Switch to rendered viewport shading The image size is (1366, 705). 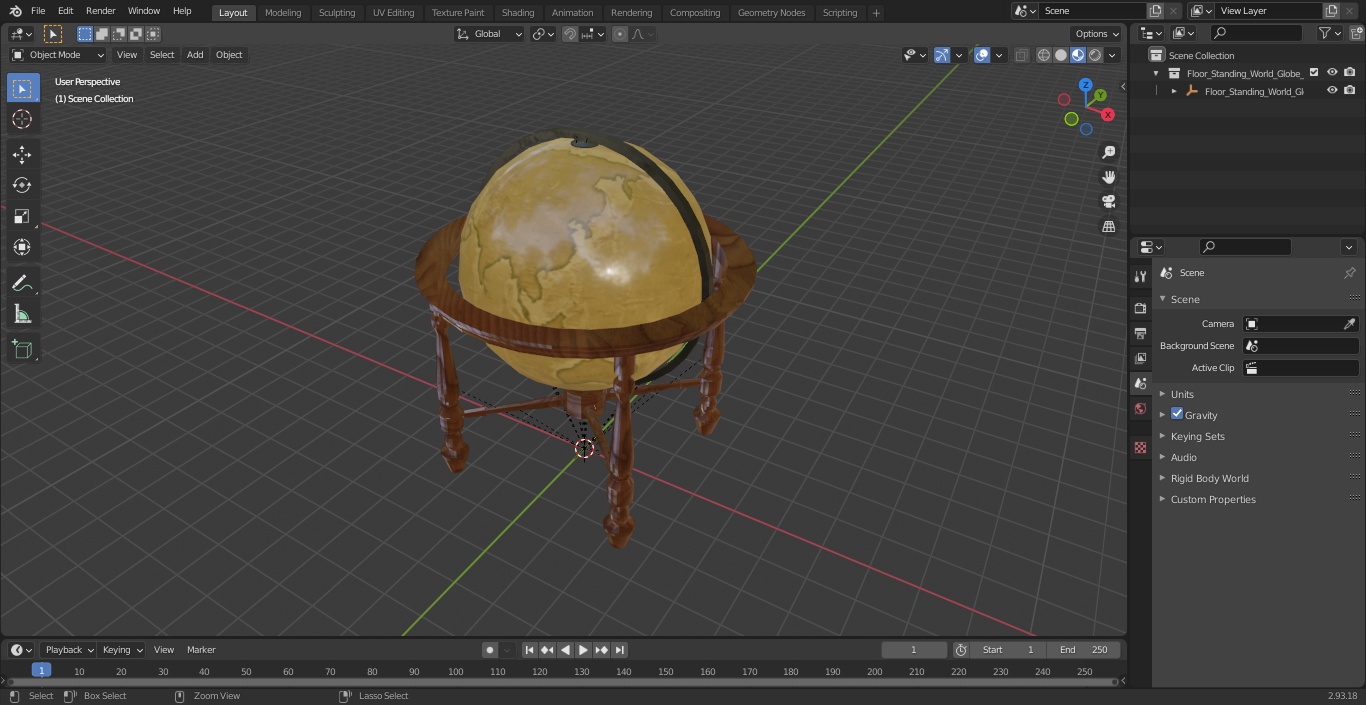point(1095,55)
